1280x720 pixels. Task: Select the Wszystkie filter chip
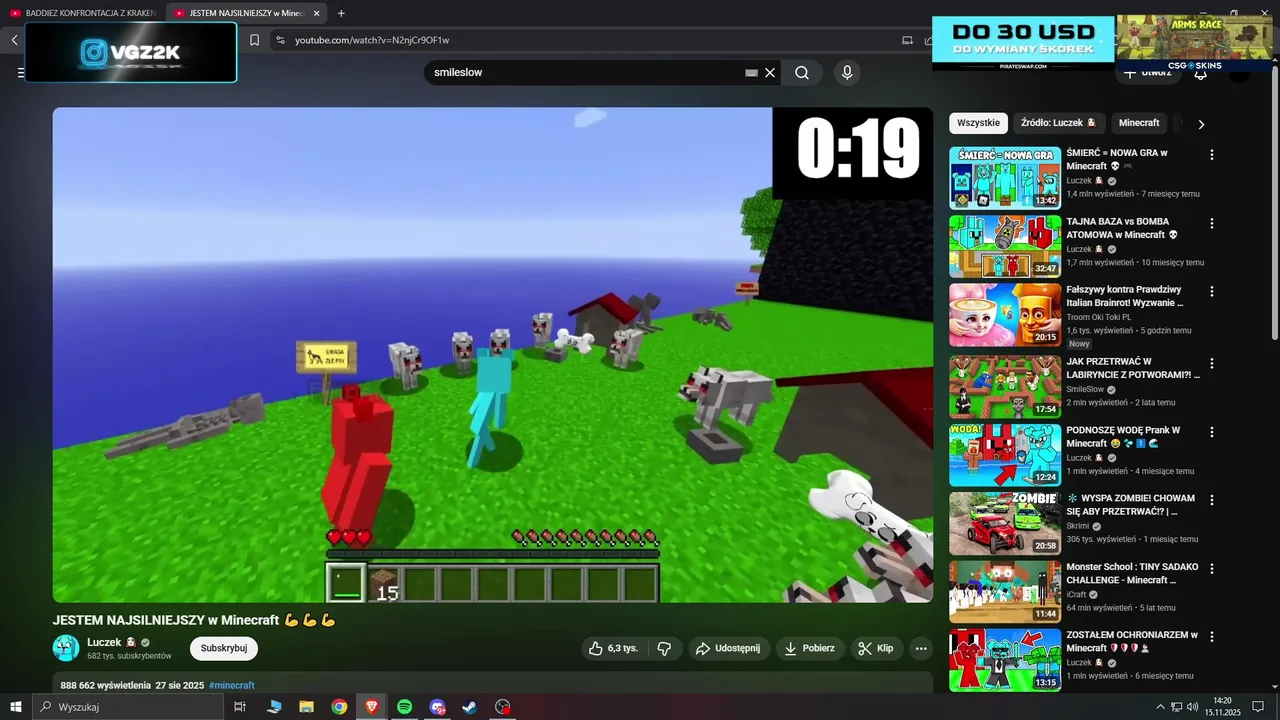pyautogui.click(x=978, y=123)
